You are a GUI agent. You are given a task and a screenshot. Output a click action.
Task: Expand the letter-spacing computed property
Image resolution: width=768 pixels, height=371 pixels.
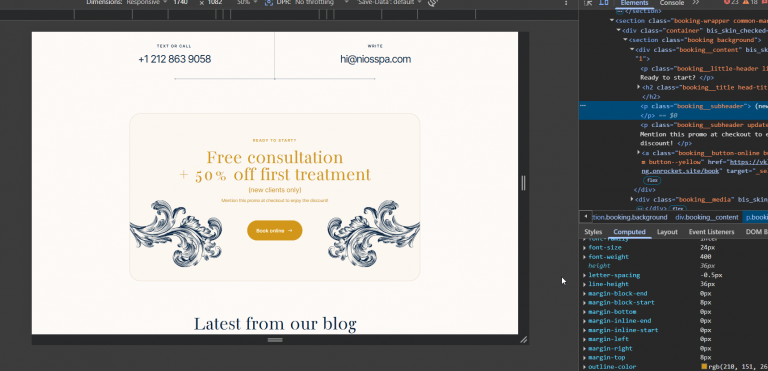(x=584, y=275)
